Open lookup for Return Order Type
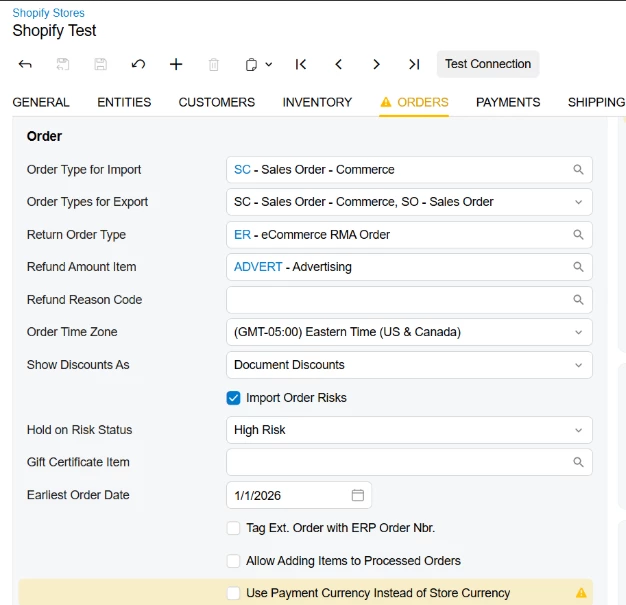 pos(578,234)
